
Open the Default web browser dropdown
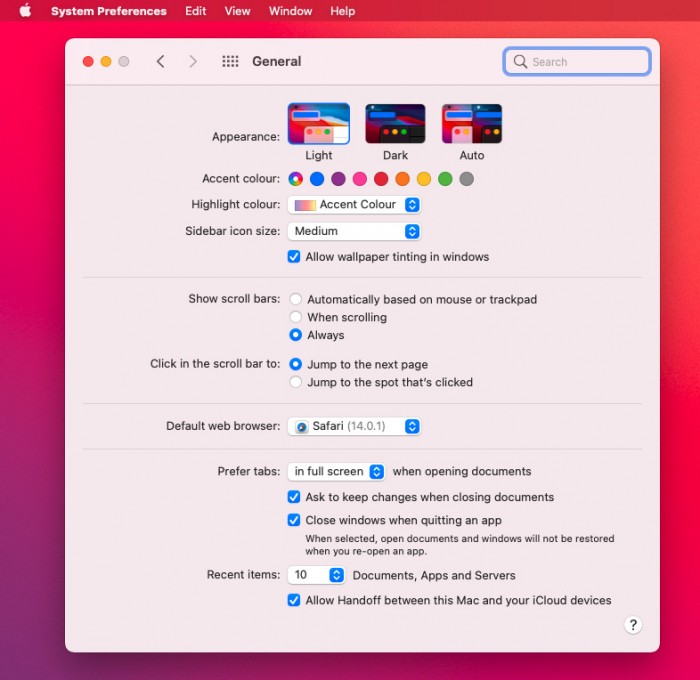coord(354,426)
